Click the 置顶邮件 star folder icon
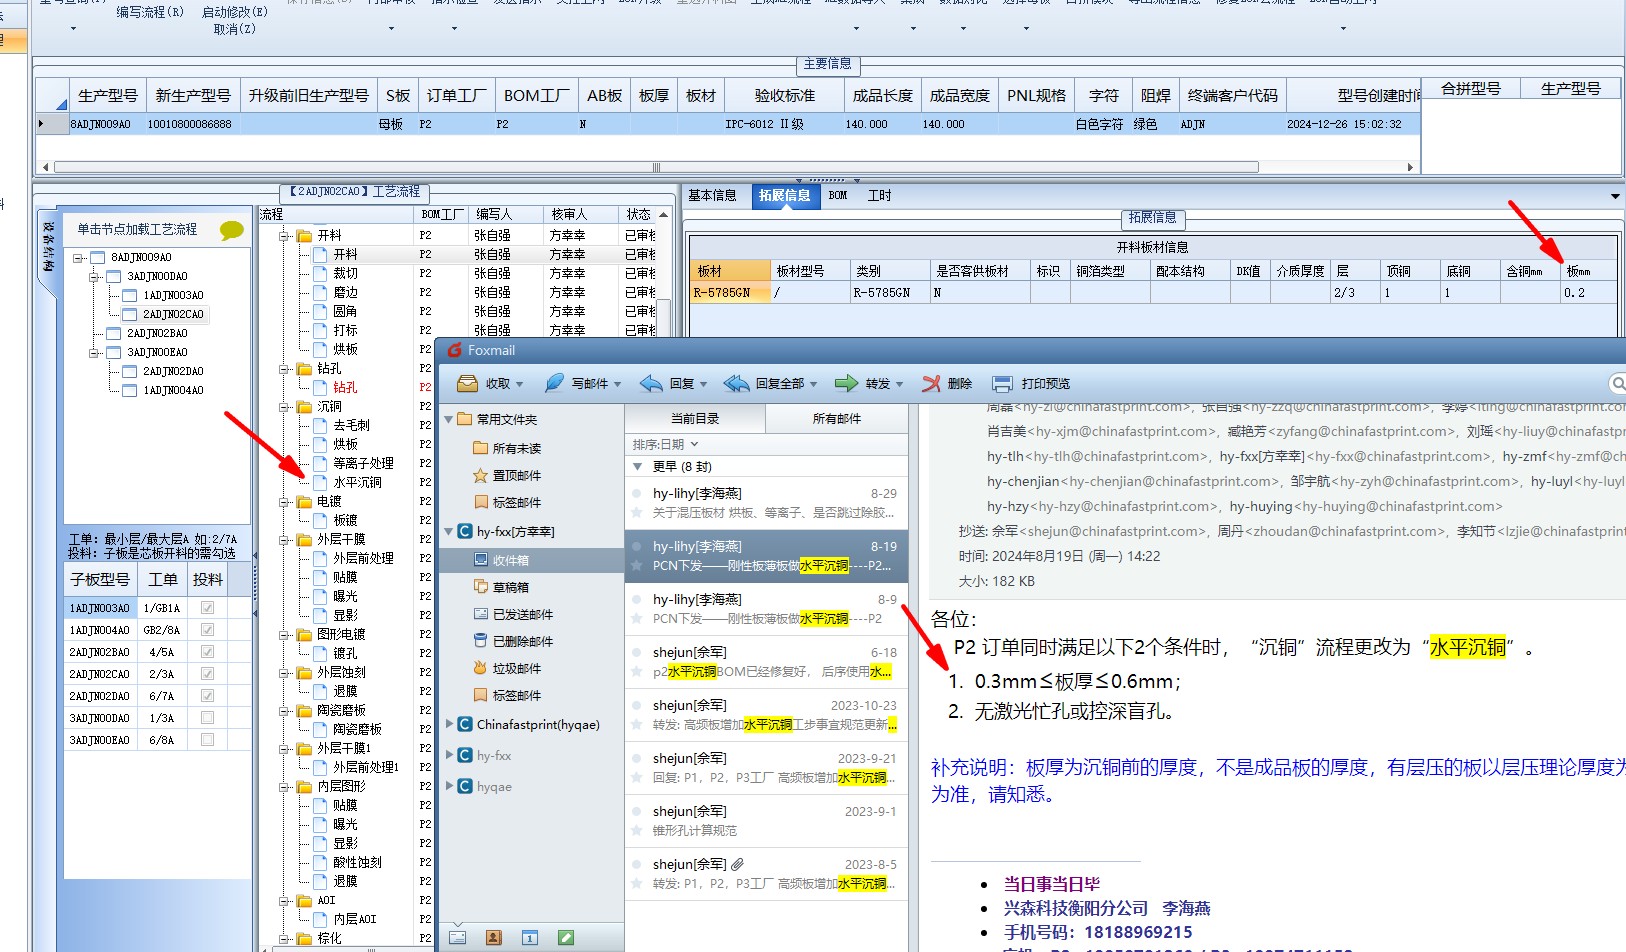1626x952 pixels. (480, 475)
